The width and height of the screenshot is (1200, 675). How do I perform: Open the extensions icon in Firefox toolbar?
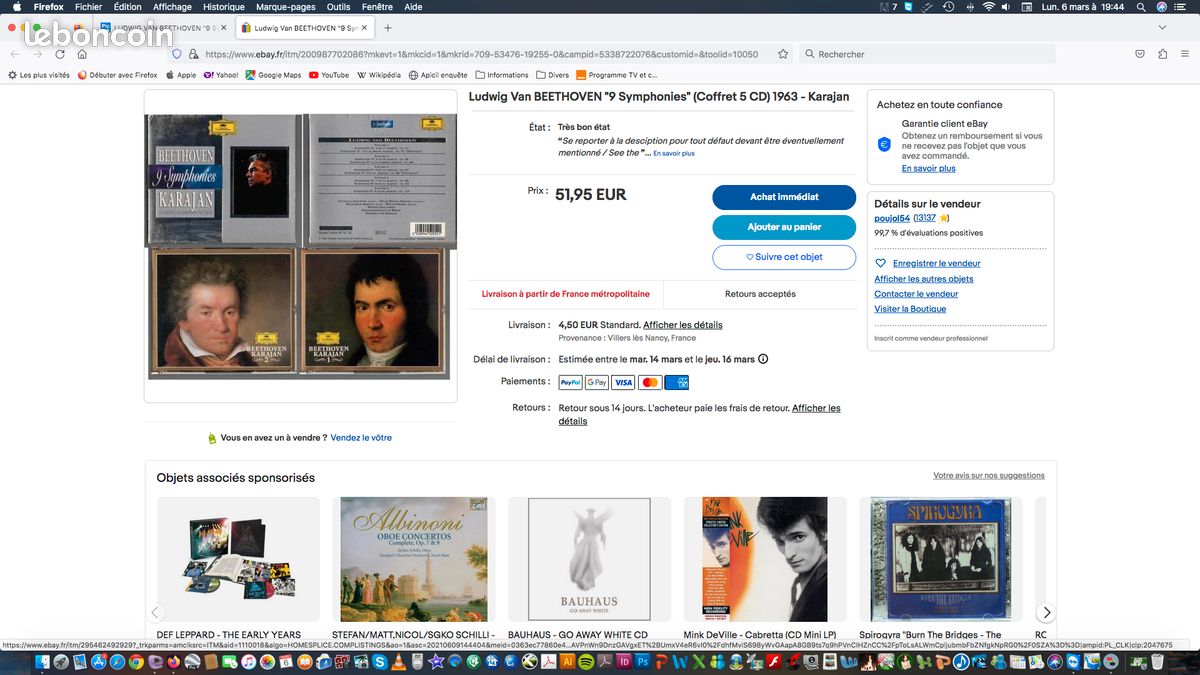coord(1162,54)
